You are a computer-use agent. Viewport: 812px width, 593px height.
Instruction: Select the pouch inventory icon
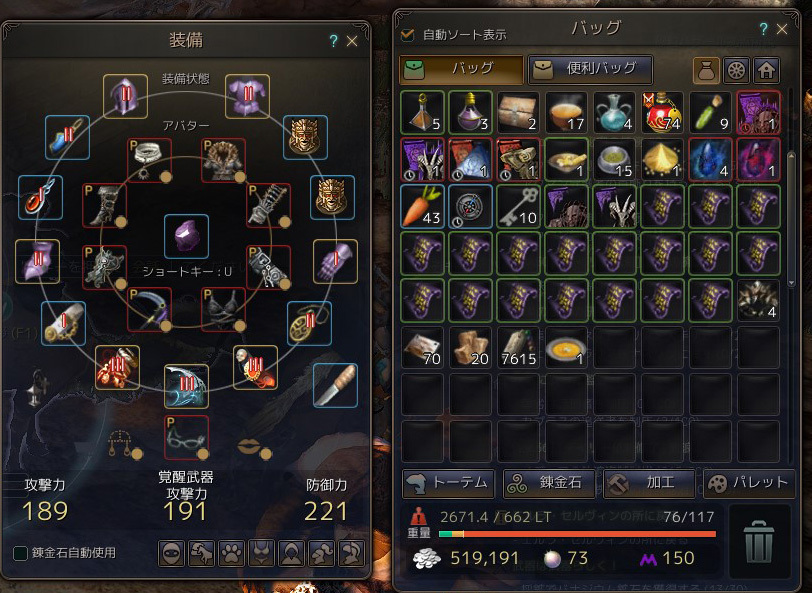pyautogui.click(x=706, y=70)
